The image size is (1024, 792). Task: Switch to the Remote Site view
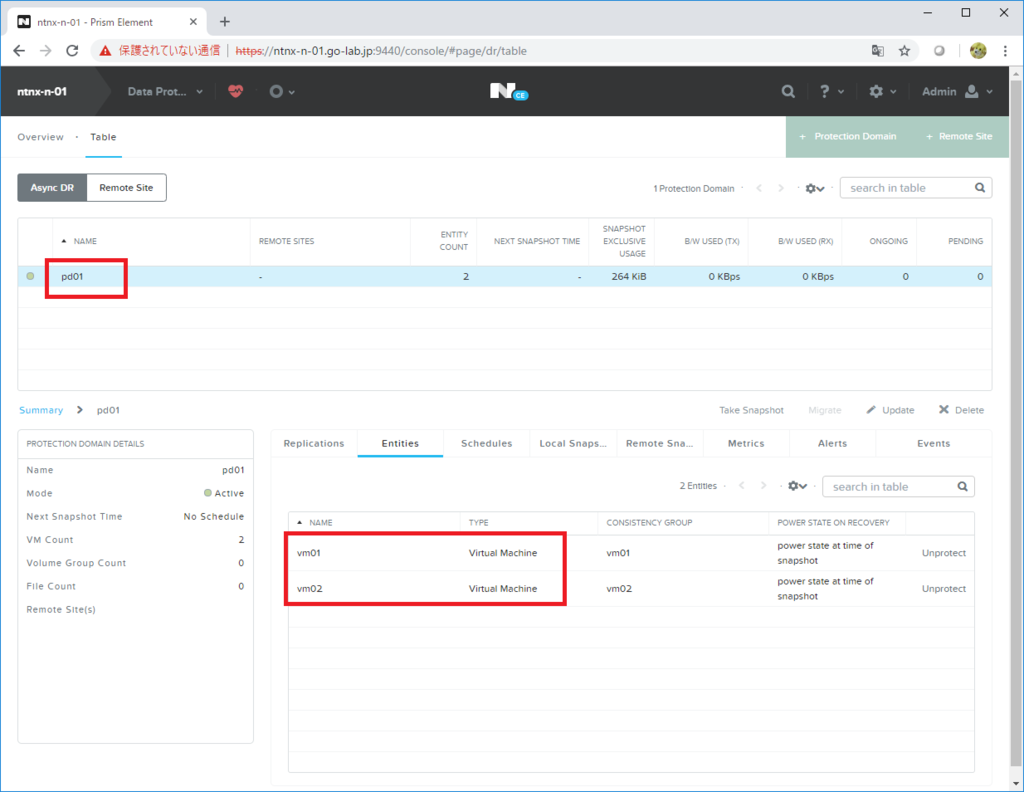coord(126,187)
